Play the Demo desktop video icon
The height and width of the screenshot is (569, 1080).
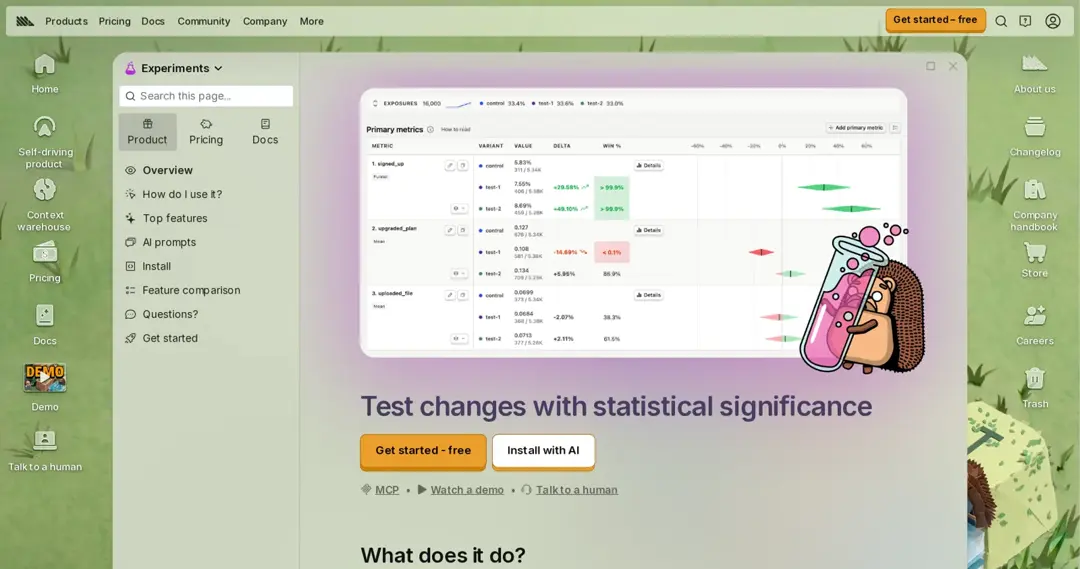point(44,388)
